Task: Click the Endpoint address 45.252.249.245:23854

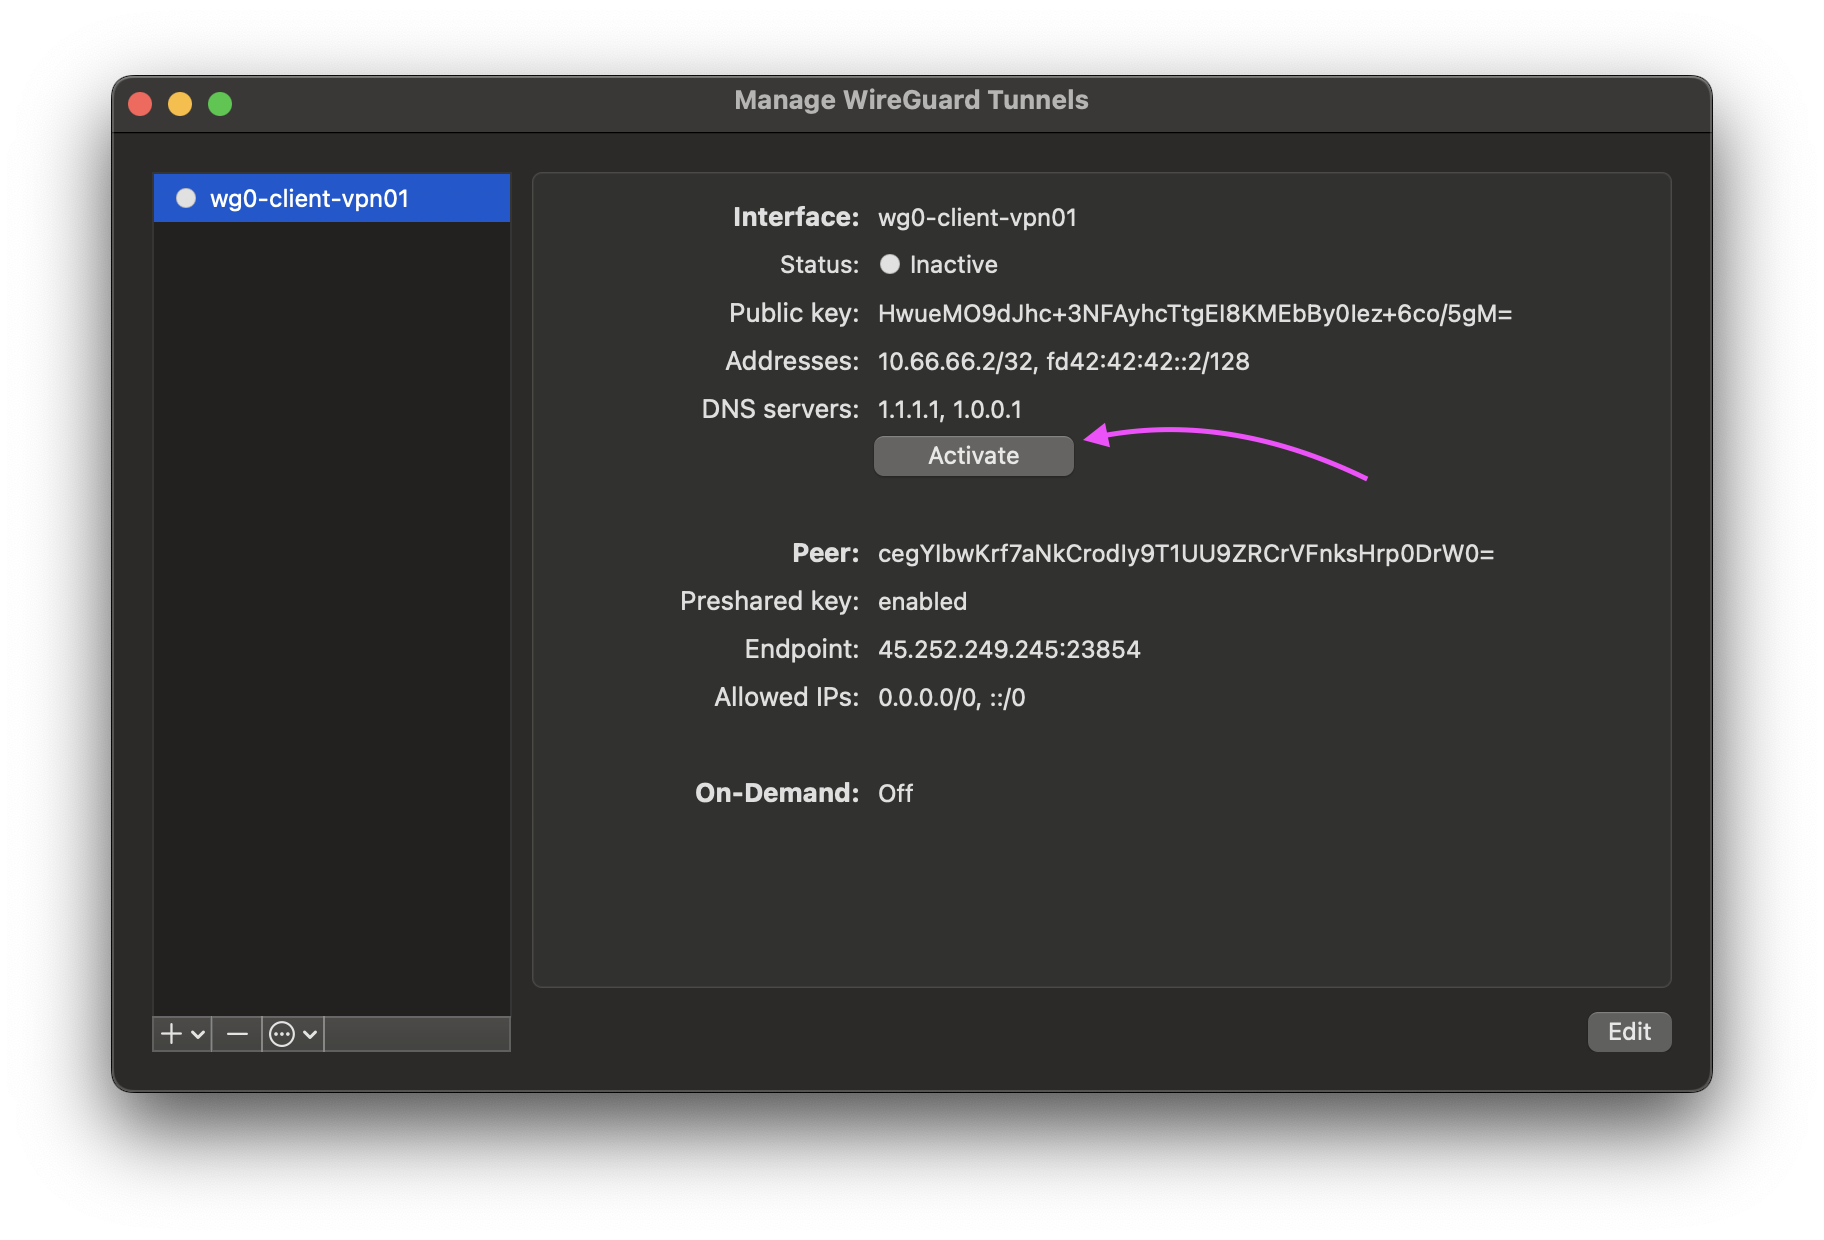Action: pyautogui.click(x=1008, y=650)
